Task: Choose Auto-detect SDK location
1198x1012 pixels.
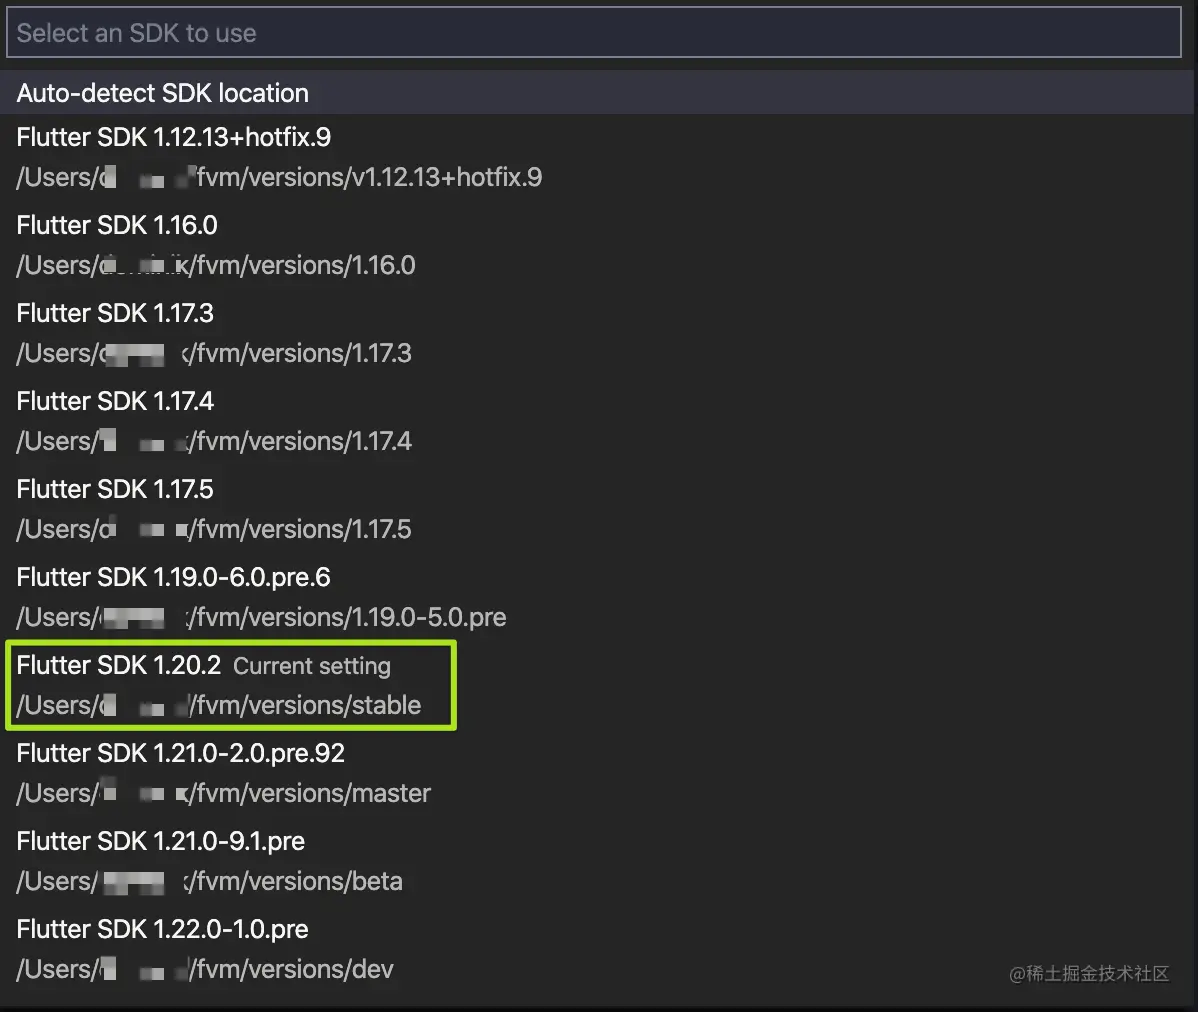Action: click(597, 93)
